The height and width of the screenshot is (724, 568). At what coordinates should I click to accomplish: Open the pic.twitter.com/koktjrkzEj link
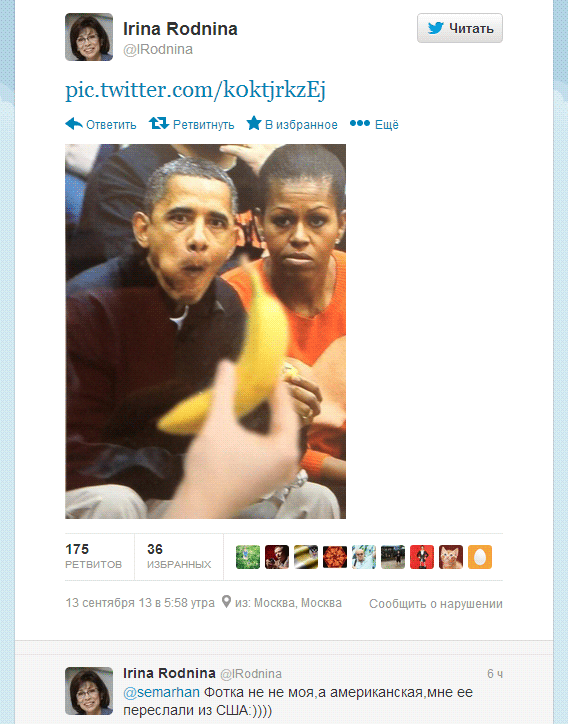click(x=195, y=89)
